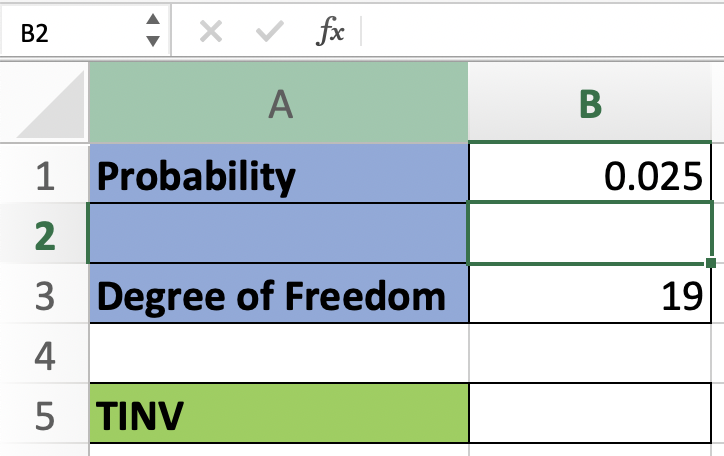Select column B header
Viewport: 724px width, 456px height.
tap(591, 104)
